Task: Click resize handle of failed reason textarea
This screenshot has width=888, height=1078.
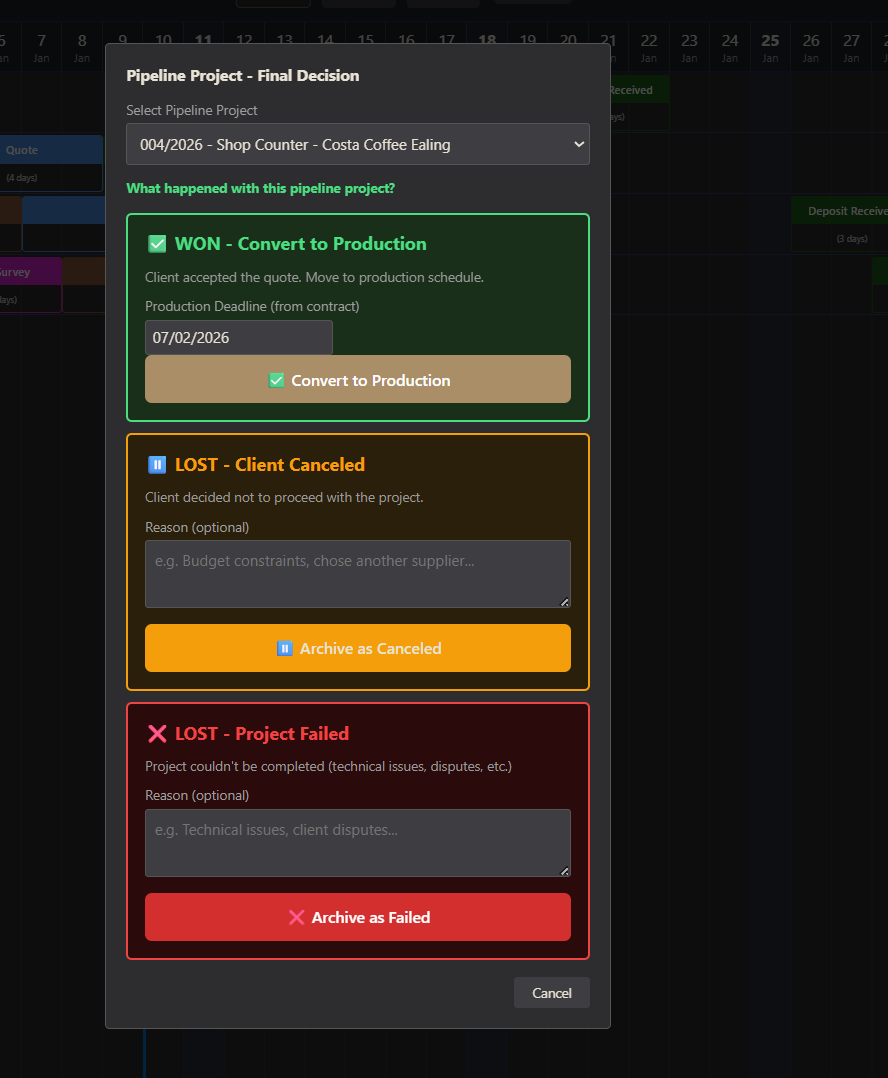Action: (x=564, y=870)
